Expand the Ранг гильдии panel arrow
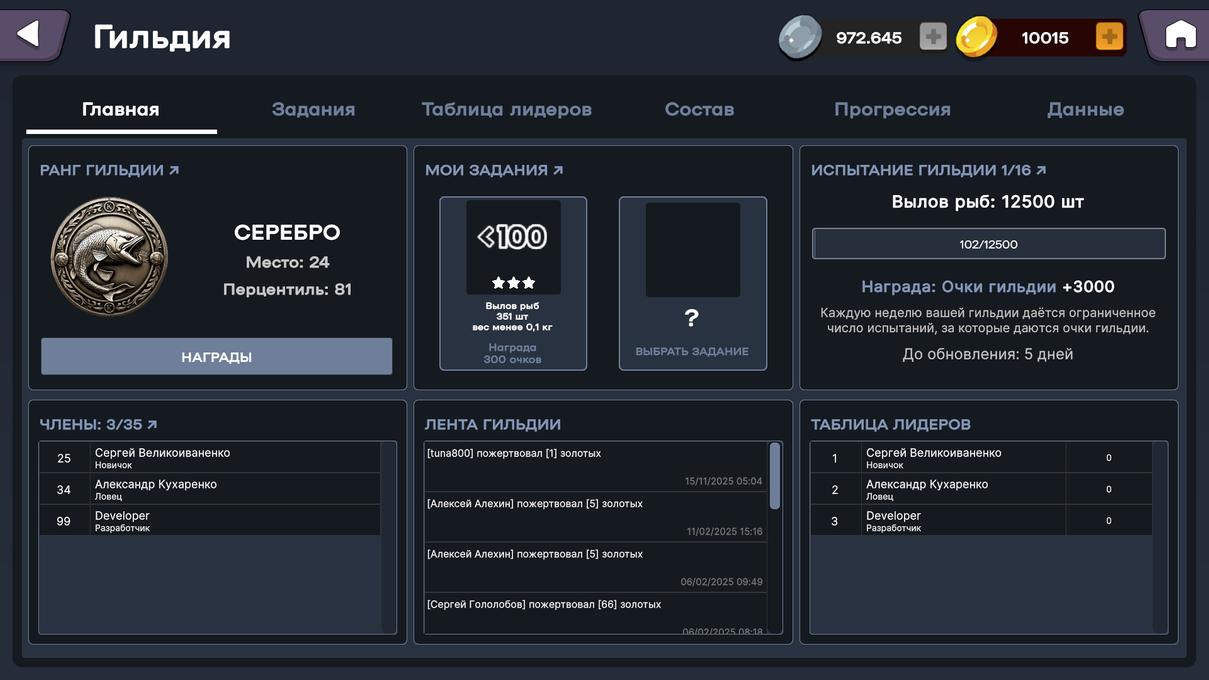The image size is (1209, 680). click(174, 171)
